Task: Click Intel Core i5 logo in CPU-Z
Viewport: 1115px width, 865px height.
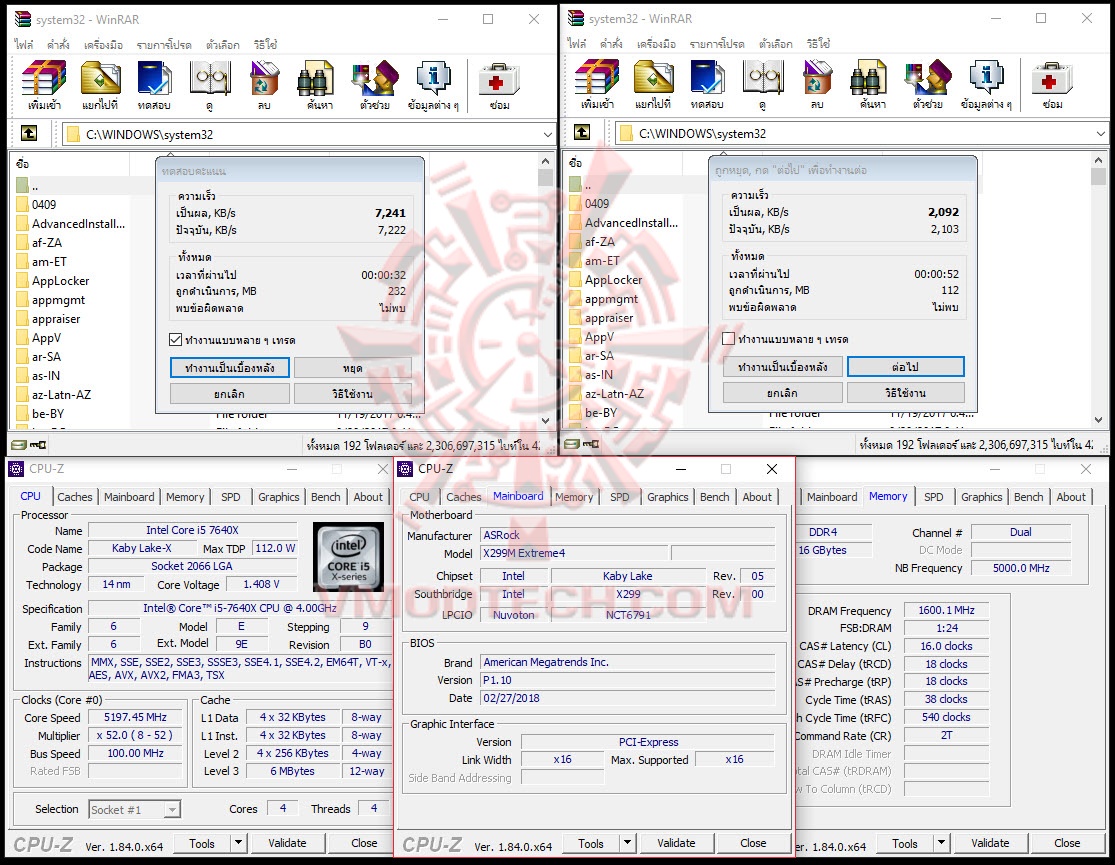Action: click(348, 557)
